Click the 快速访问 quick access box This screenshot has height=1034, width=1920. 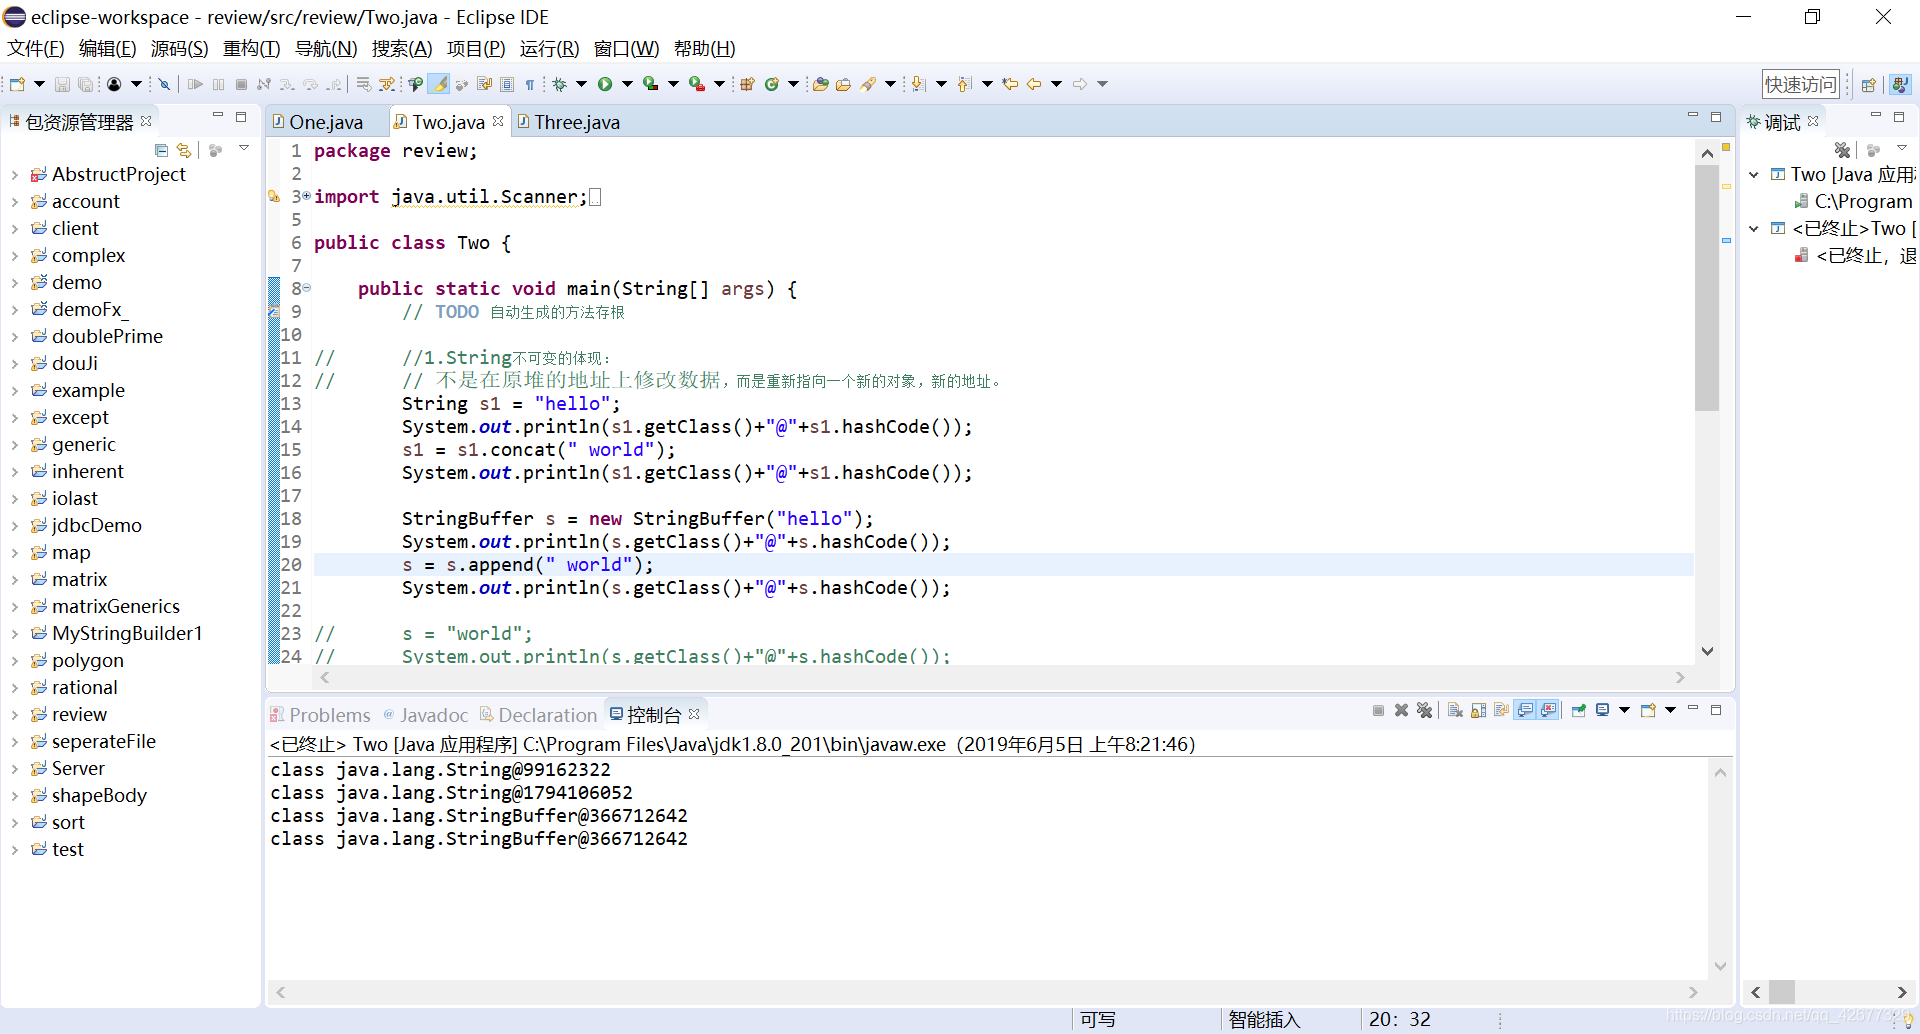[1801, 84]
